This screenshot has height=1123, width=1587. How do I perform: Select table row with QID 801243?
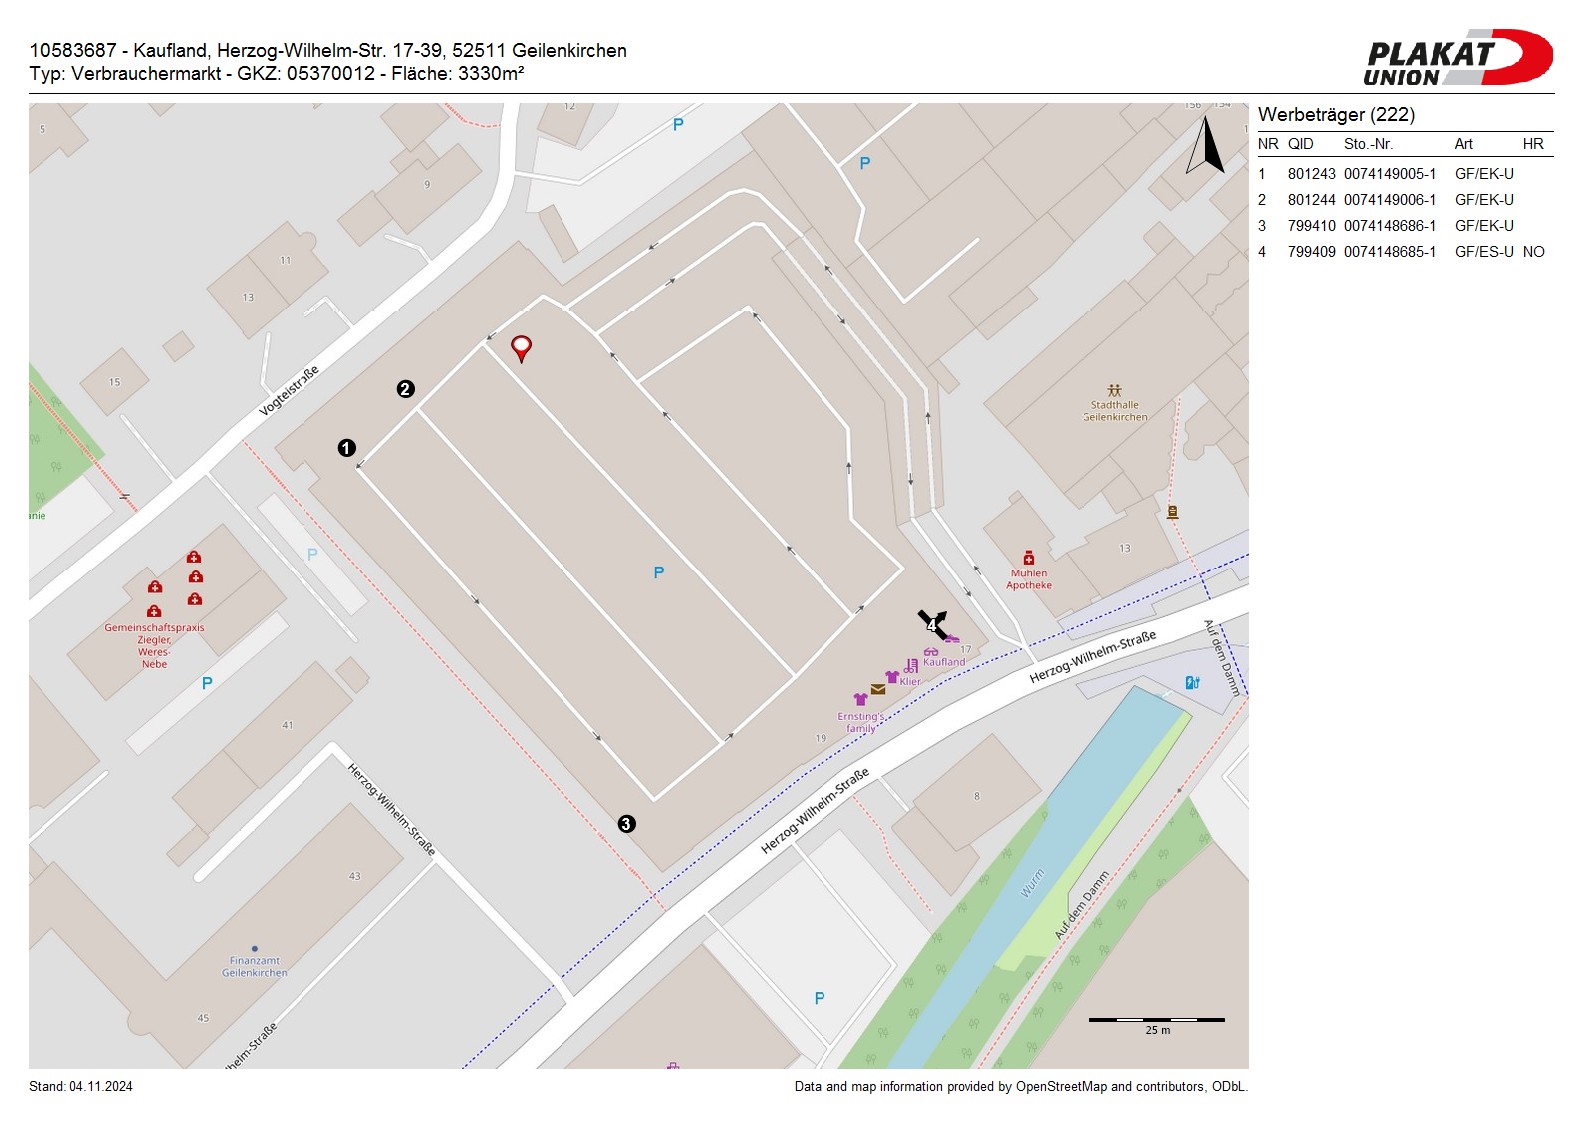coord(1404,174)
